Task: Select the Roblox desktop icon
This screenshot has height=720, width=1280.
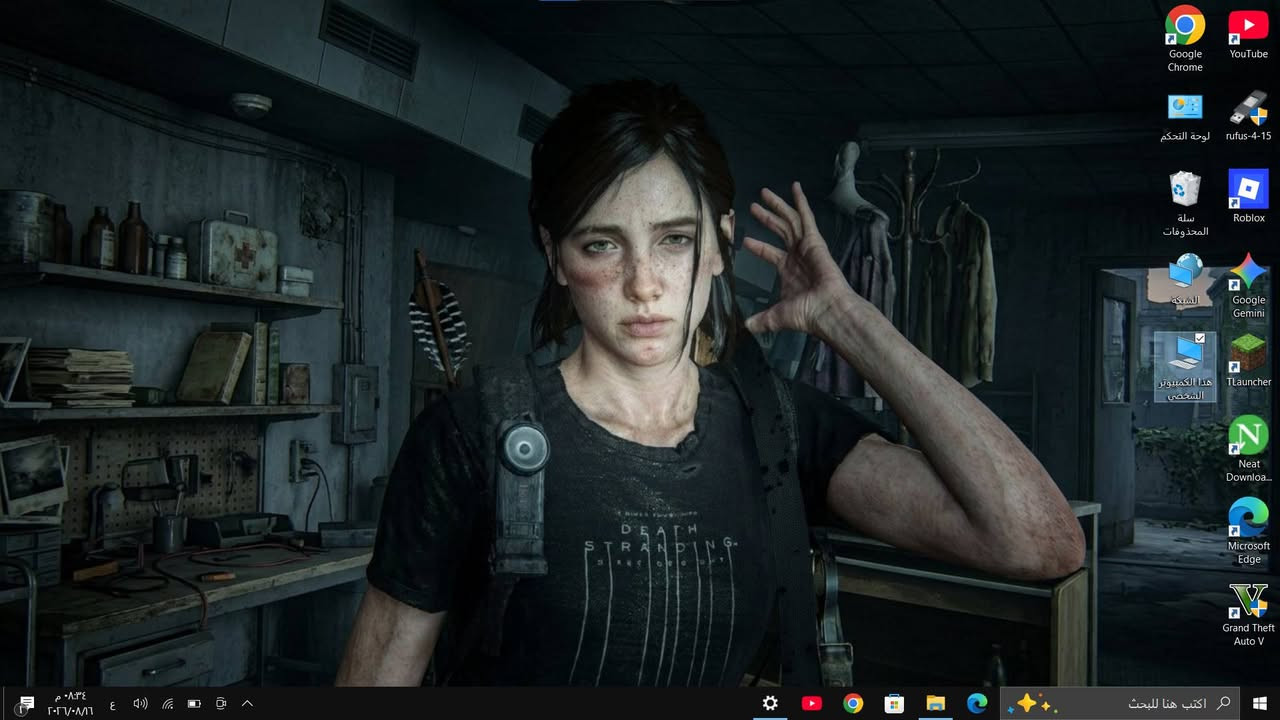Action: (1248, 197)
